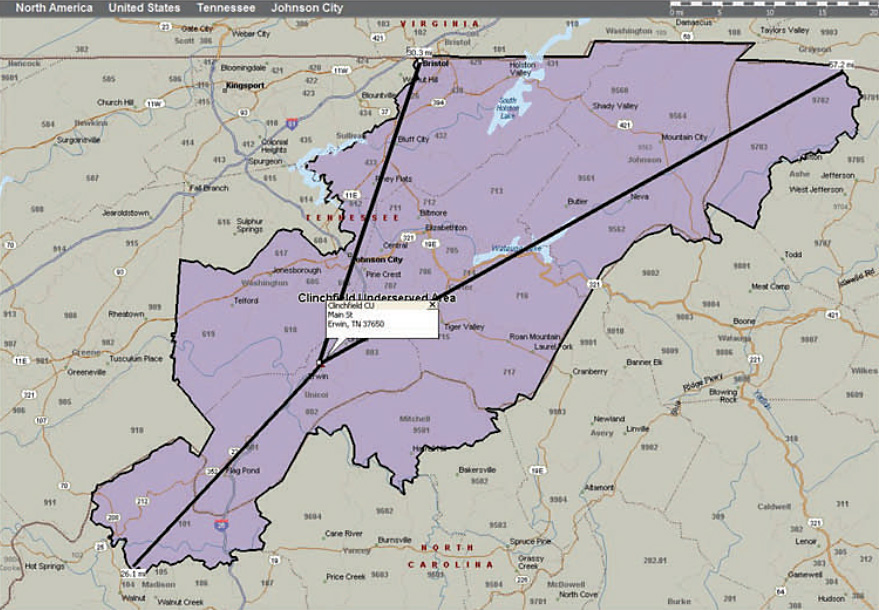Click the 19E highway shield near Roan Mountain
Viewport: 879px width, 610px height.
pos(537,470)
